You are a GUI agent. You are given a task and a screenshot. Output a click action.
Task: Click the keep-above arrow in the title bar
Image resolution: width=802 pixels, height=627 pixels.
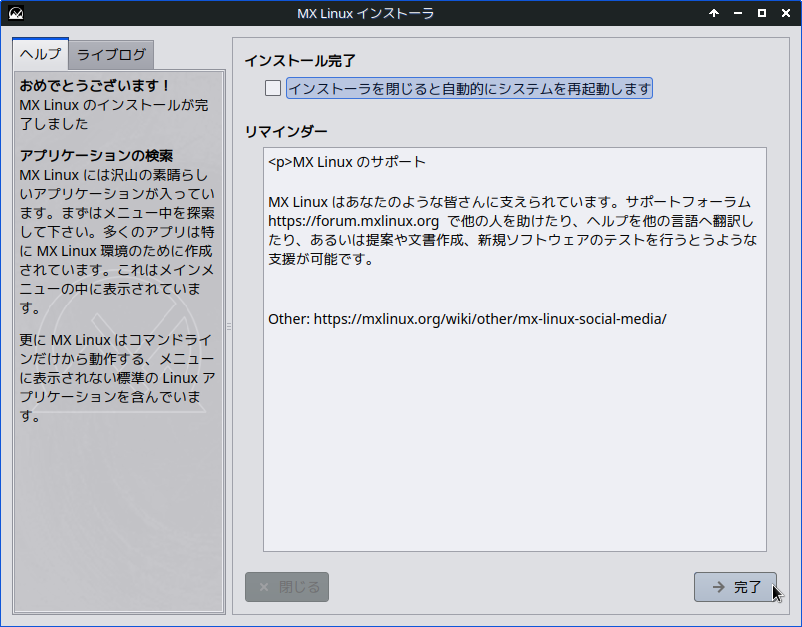pyautogui.click(x=714, y=13)
